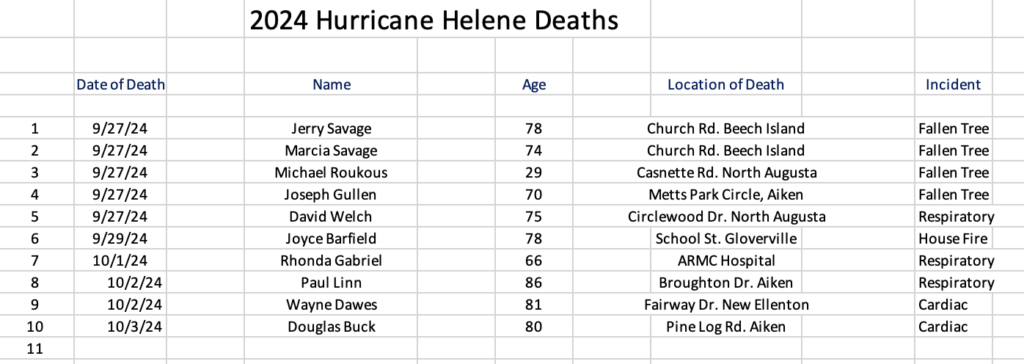Select the title cell '2024 Hurricane Helene Deaths'
The image size is (1024, 364).
[434, 20]
